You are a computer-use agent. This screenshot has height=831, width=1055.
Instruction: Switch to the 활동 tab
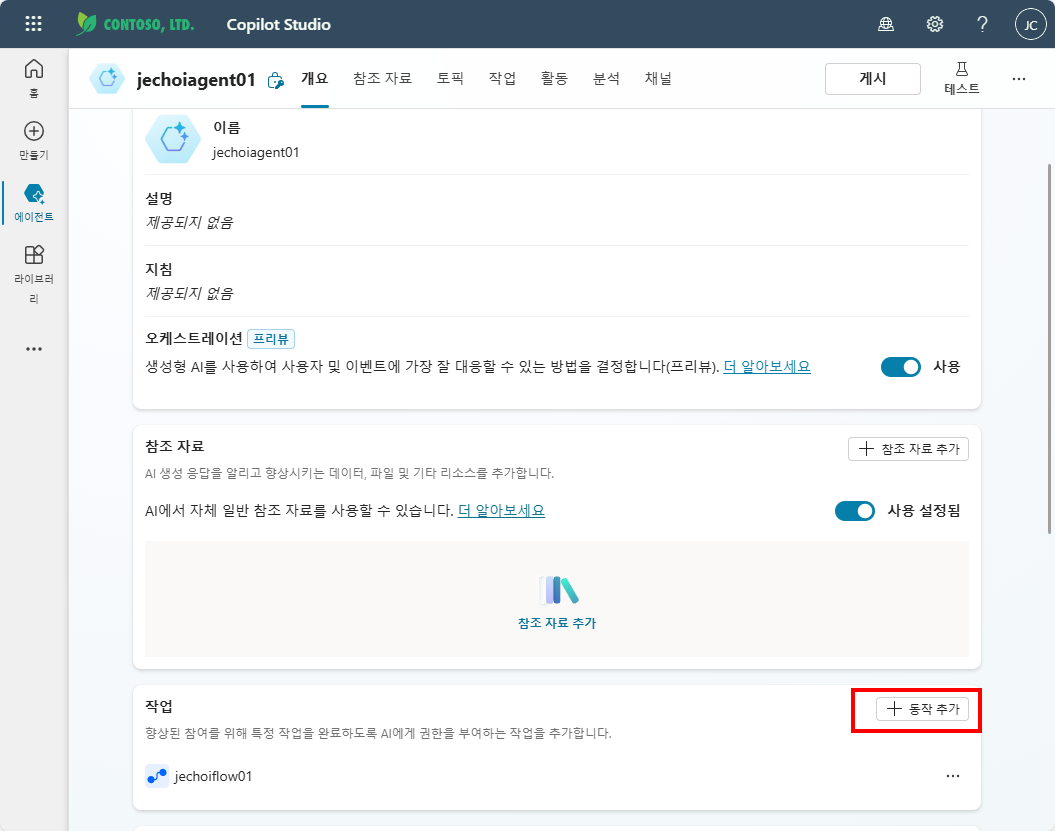coord(554,79)
